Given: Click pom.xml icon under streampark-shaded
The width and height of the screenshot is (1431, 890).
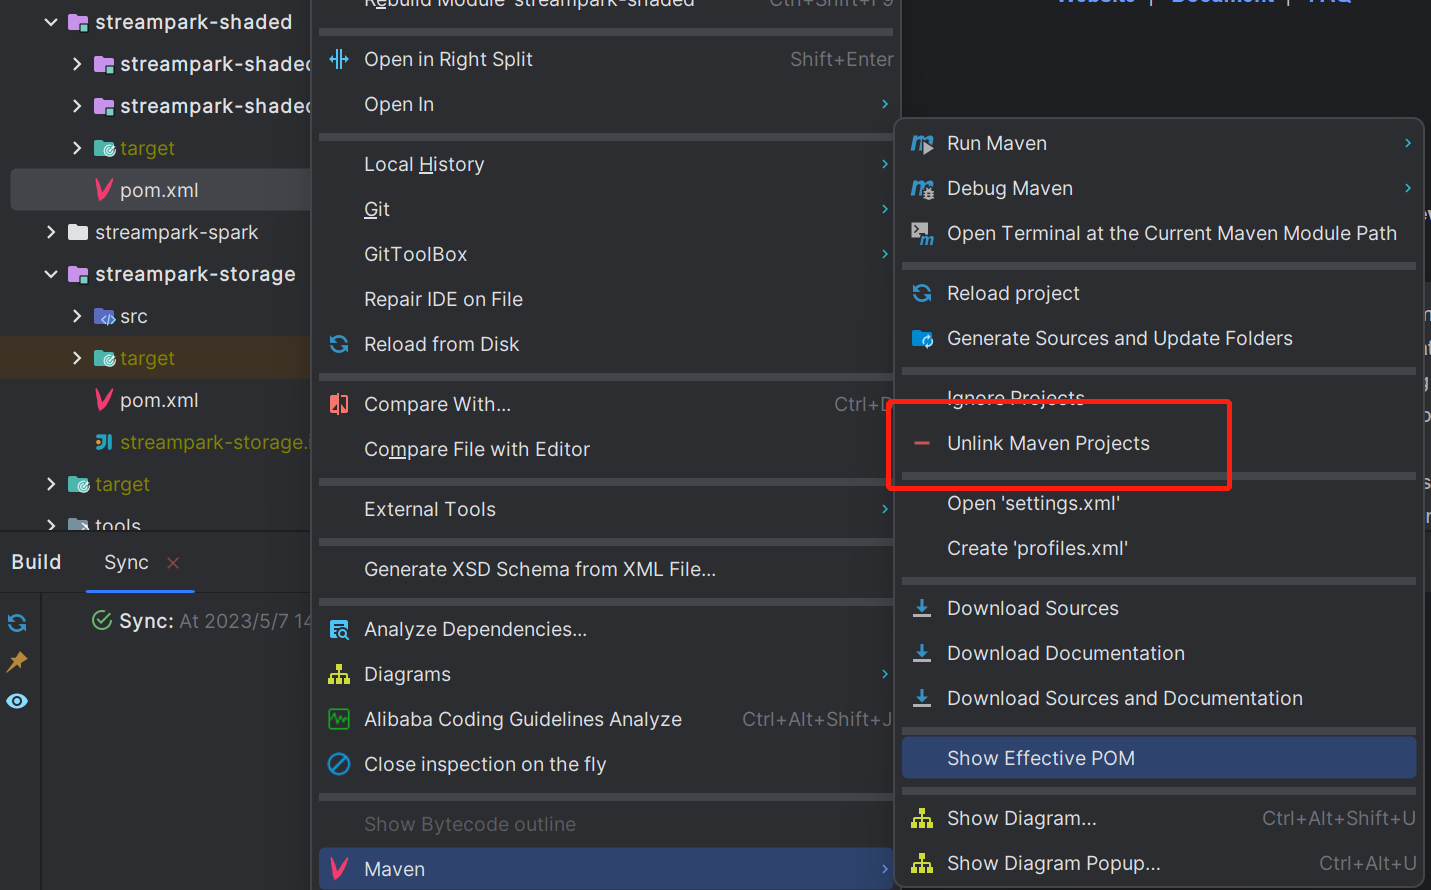Looking at the screenshot, I should [104, 189].
